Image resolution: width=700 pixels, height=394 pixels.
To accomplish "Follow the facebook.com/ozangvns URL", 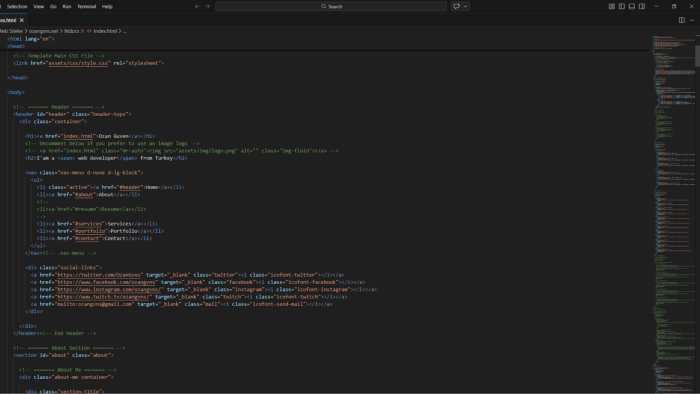I will tap(106, 282).
